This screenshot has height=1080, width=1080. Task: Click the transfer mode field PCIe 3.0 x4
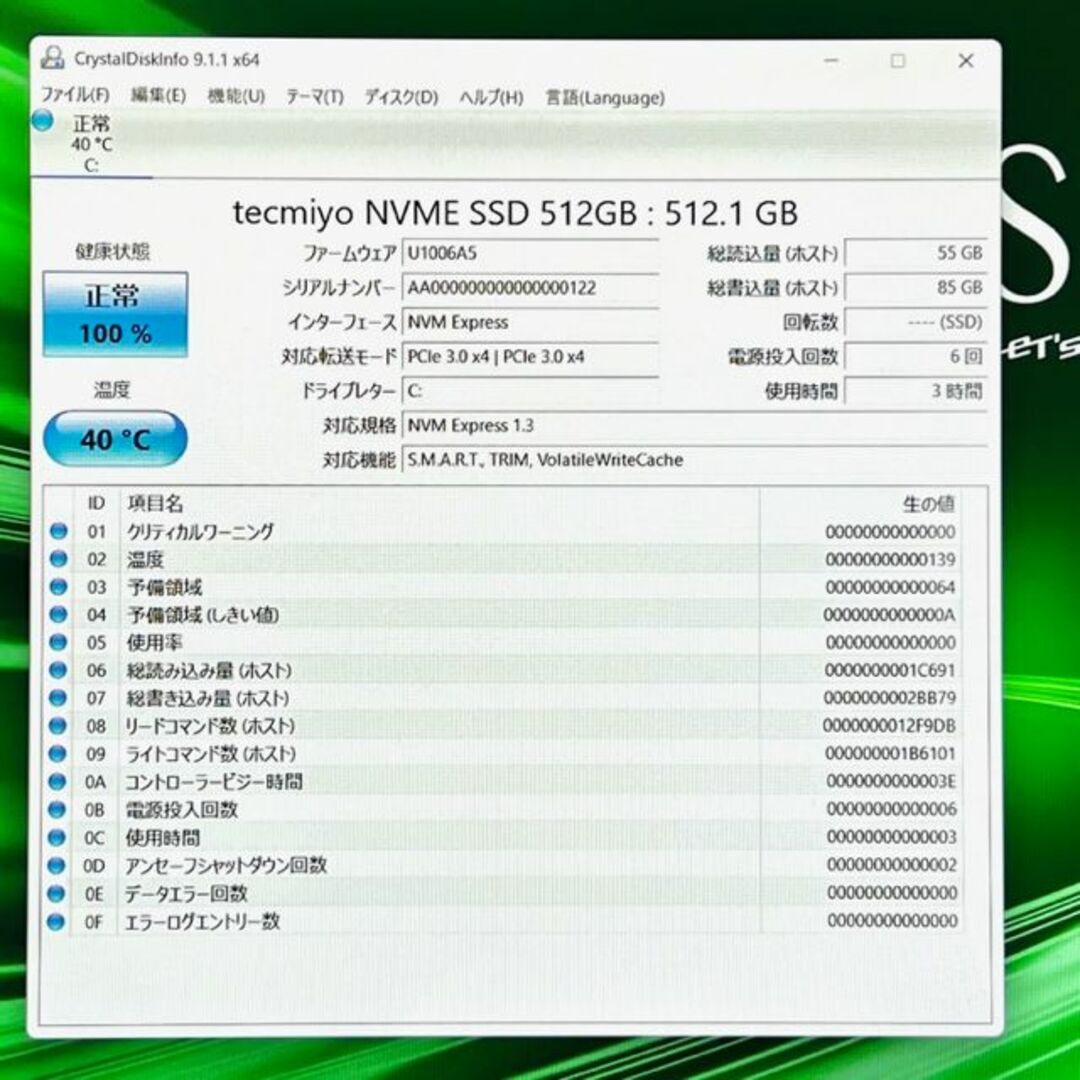click(530, 356)
